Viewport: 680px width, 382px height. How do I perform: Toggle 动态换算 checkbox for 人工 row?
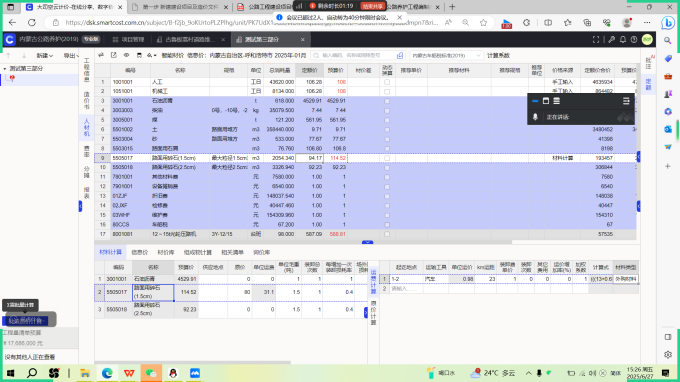click(x=387, y=82)
